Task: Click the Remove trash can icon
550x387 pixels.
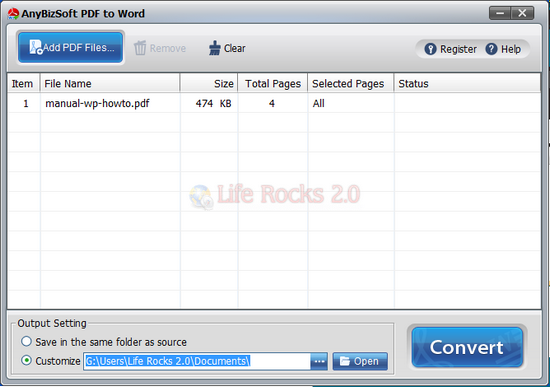Action: coord(140,48)
